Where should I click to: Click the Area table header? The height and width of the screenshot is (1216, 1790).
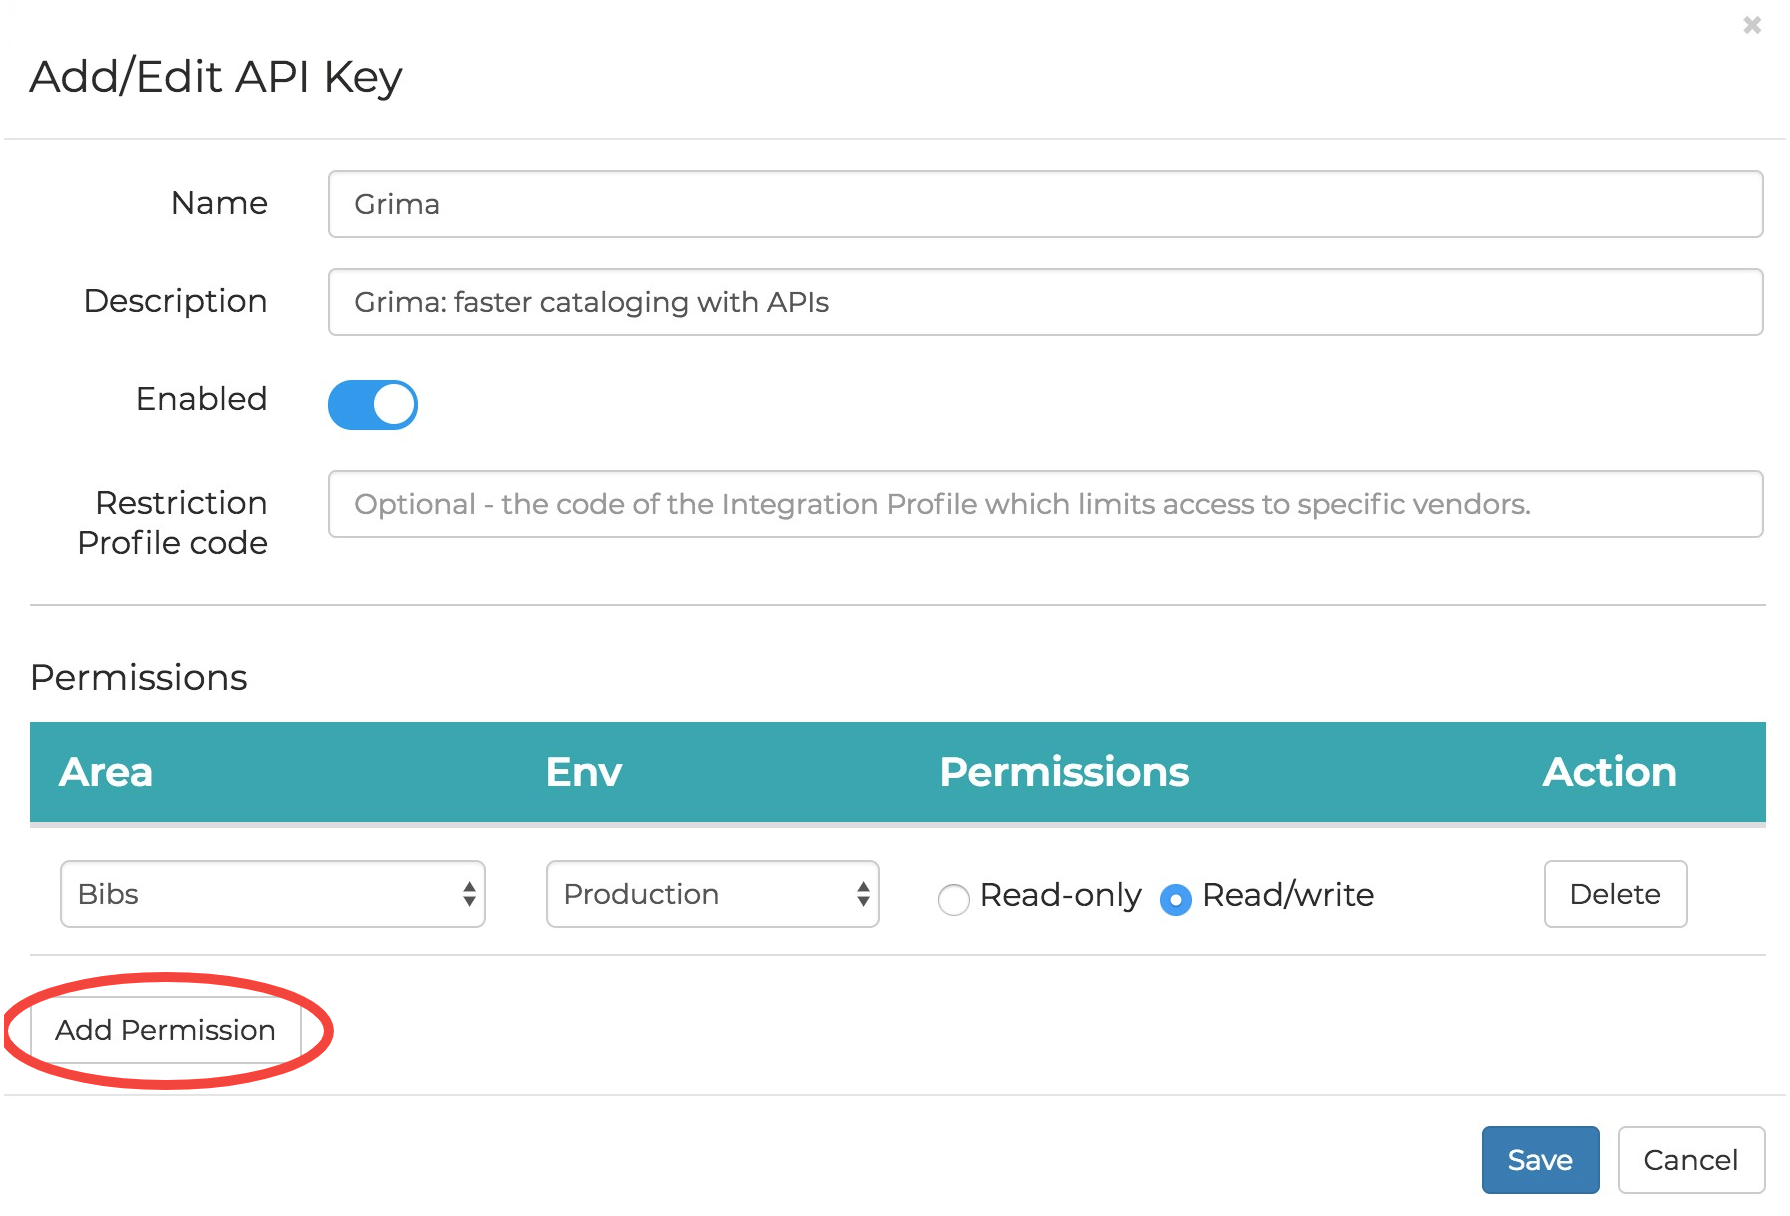(x=106, y=772)
